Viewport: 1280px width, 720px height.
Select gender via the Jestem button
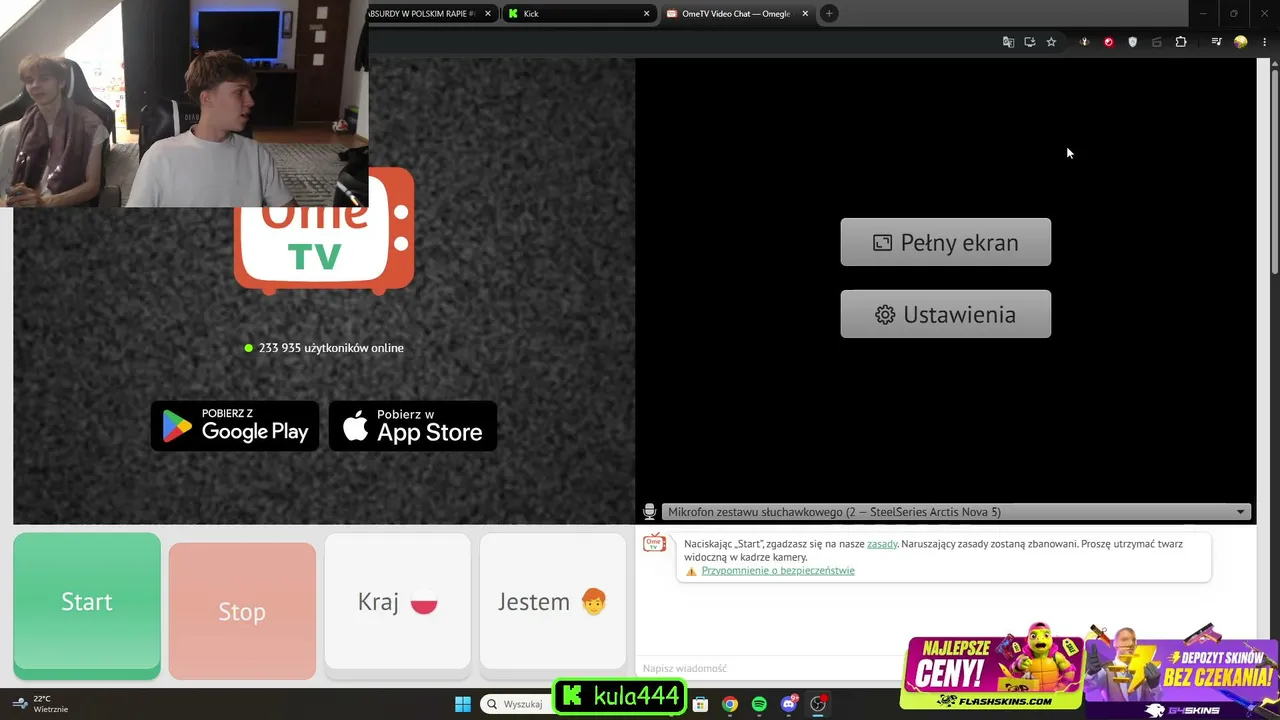point(552,601)
